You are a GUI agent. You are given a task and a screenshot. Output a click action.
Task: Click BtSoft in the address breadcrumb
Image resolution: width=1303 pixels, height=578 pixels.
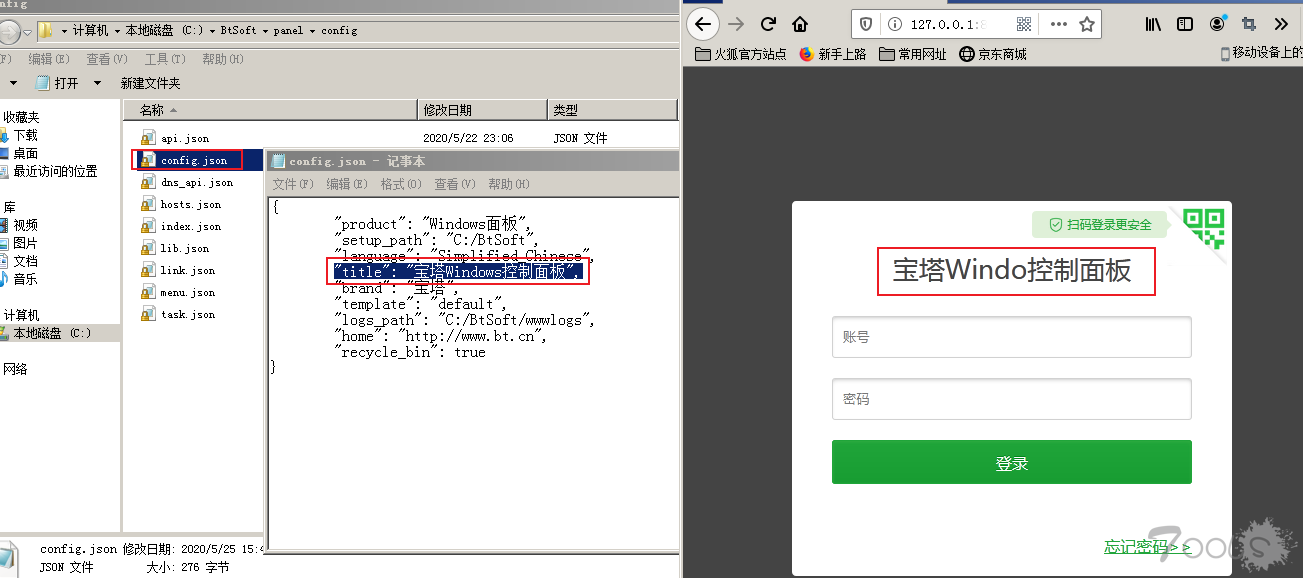(x=239, y=31)
